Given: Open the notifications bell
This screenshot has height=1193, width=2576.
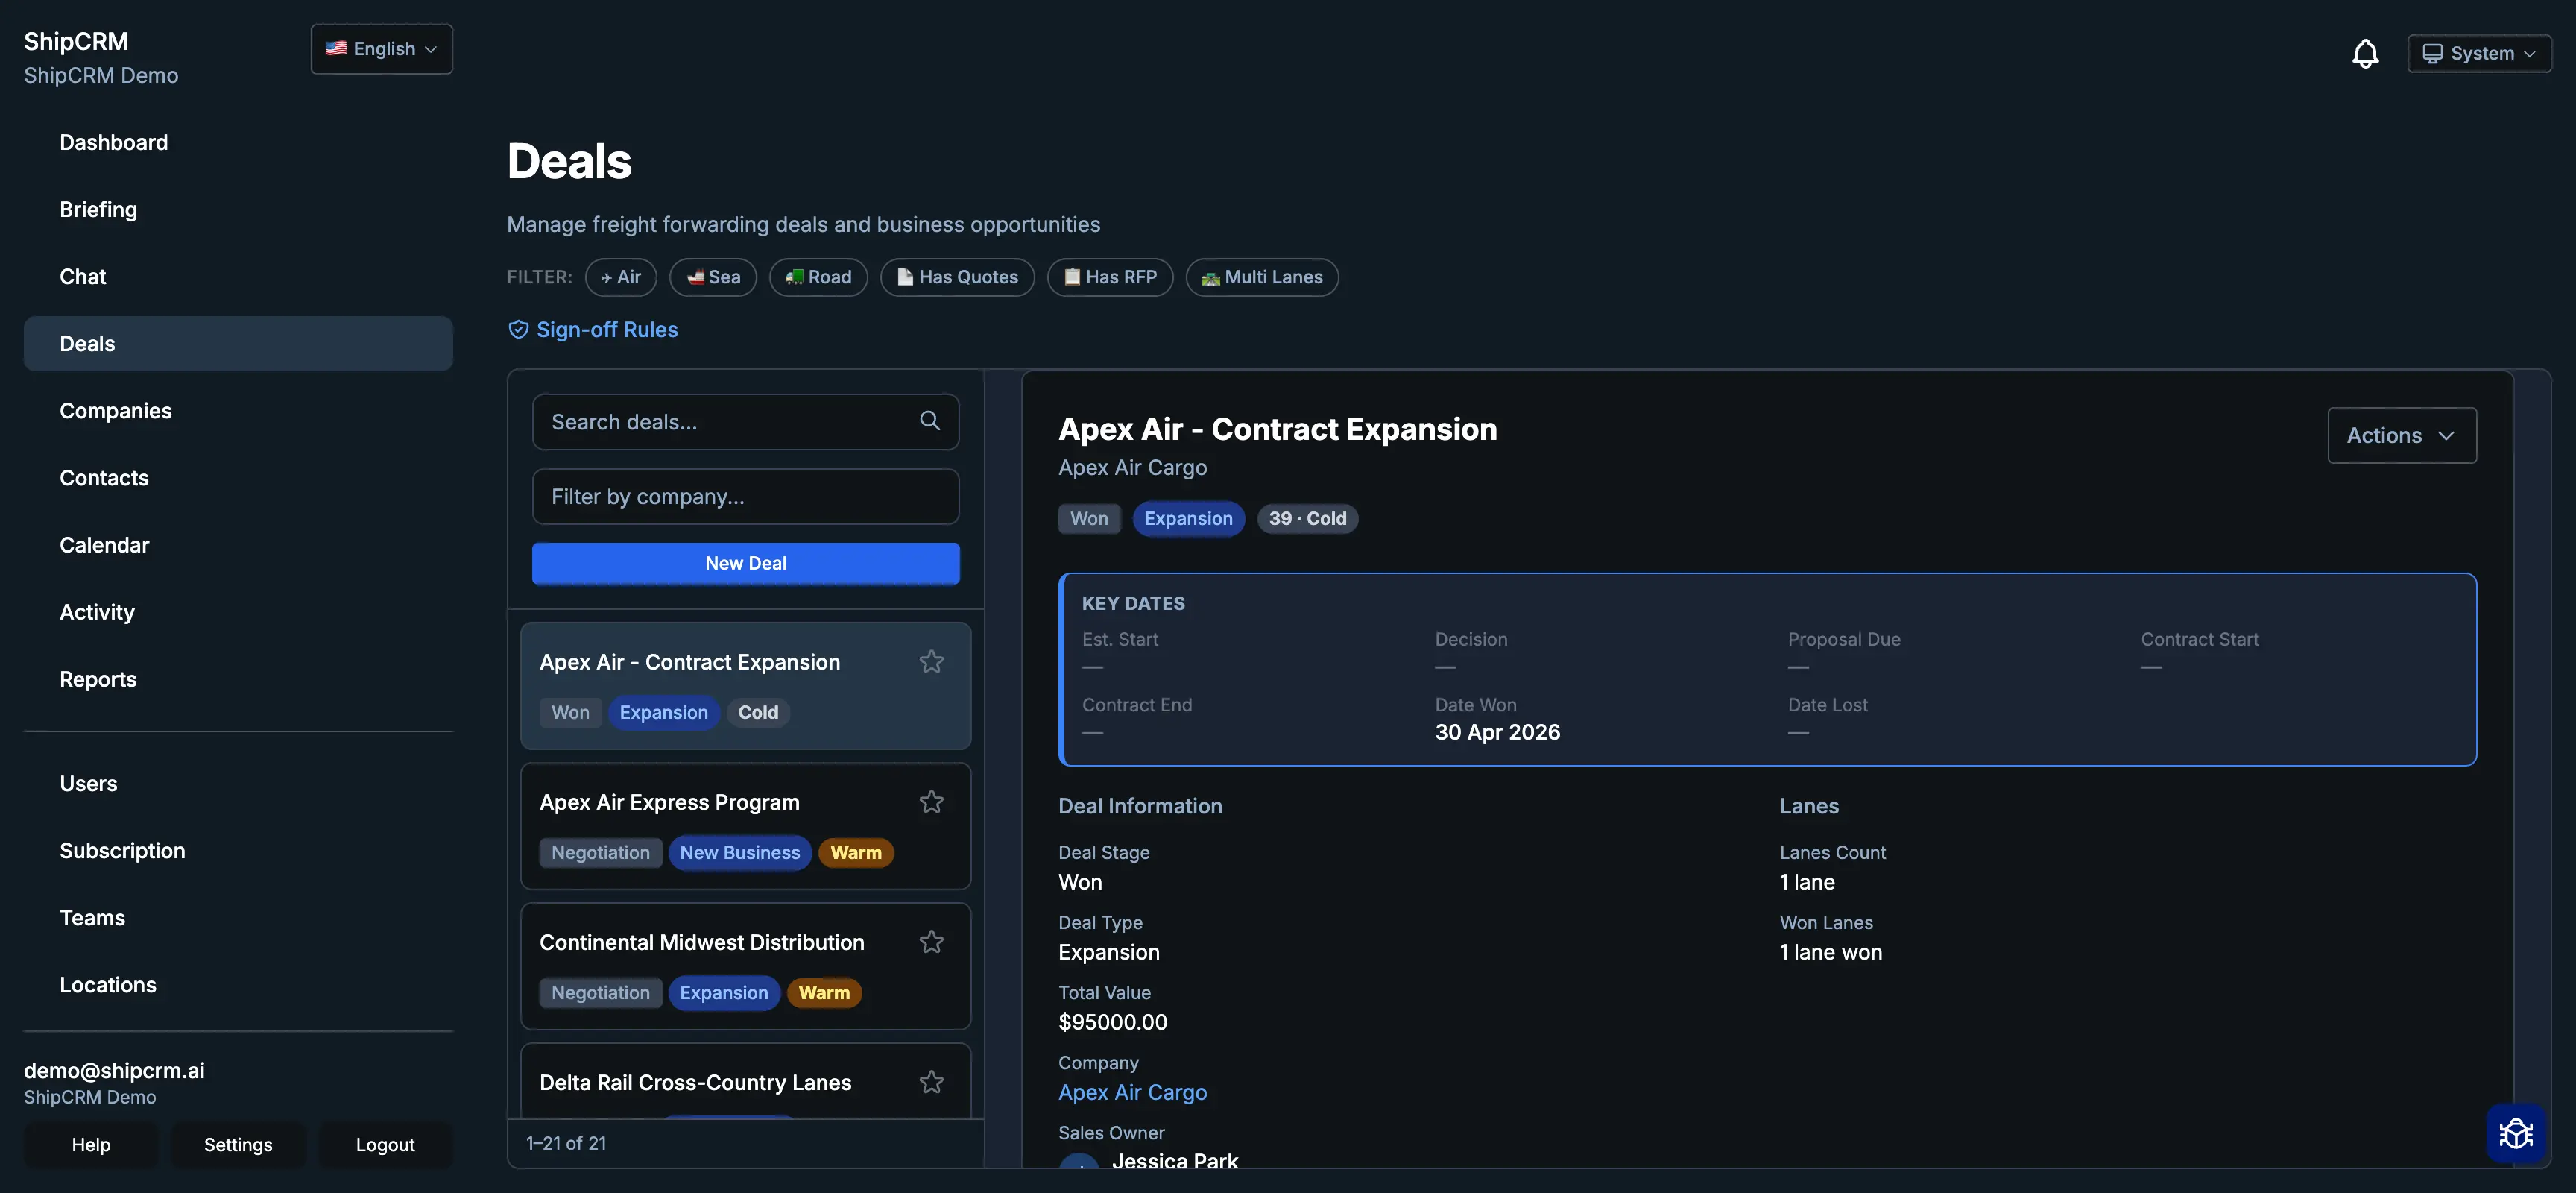Looking at the screenshot, I should 2365,53.
